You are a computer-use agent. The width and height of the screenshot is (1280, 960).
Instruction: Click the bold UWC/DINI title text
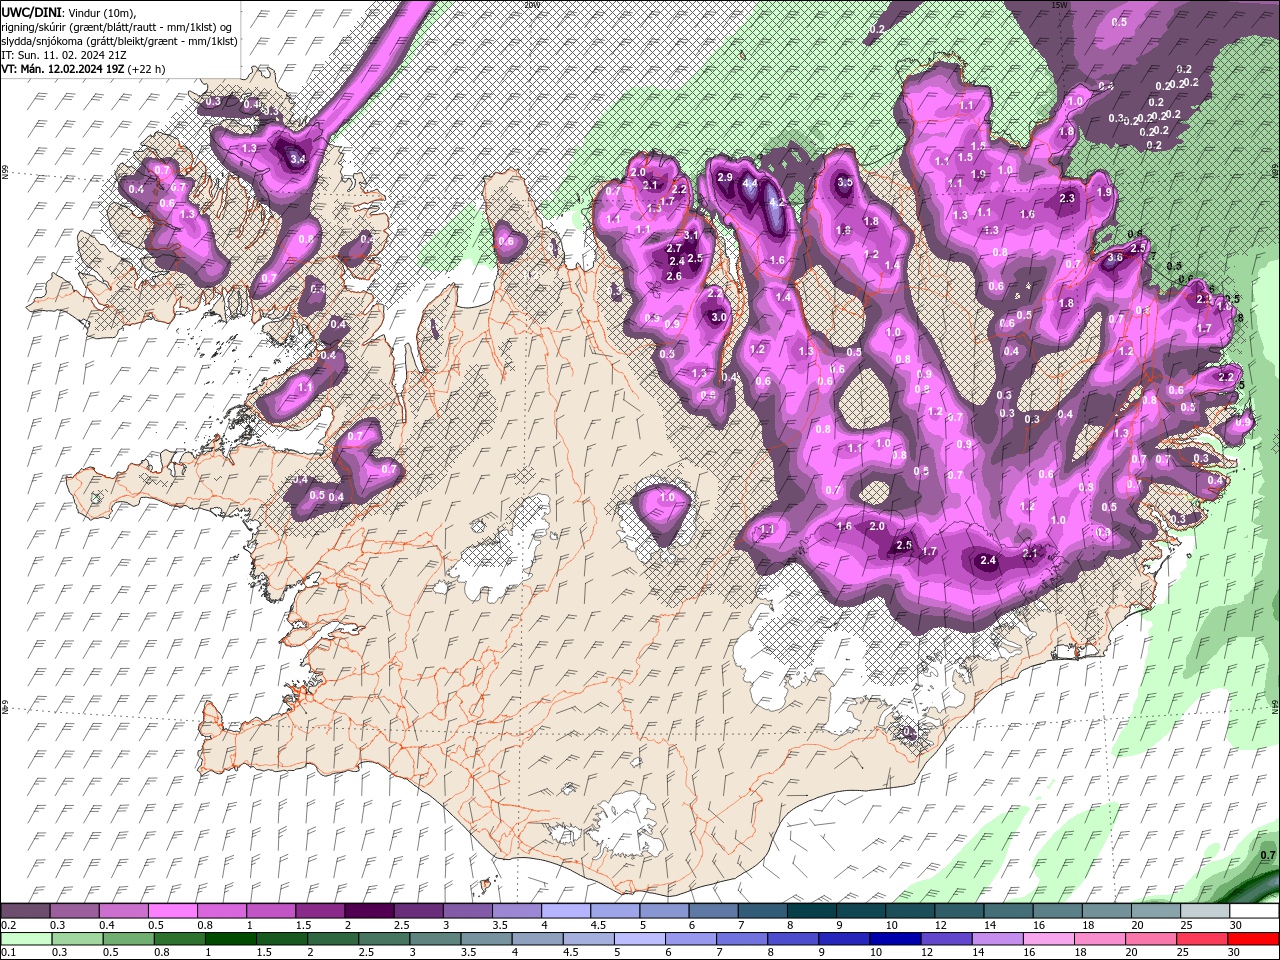(31, 12)
